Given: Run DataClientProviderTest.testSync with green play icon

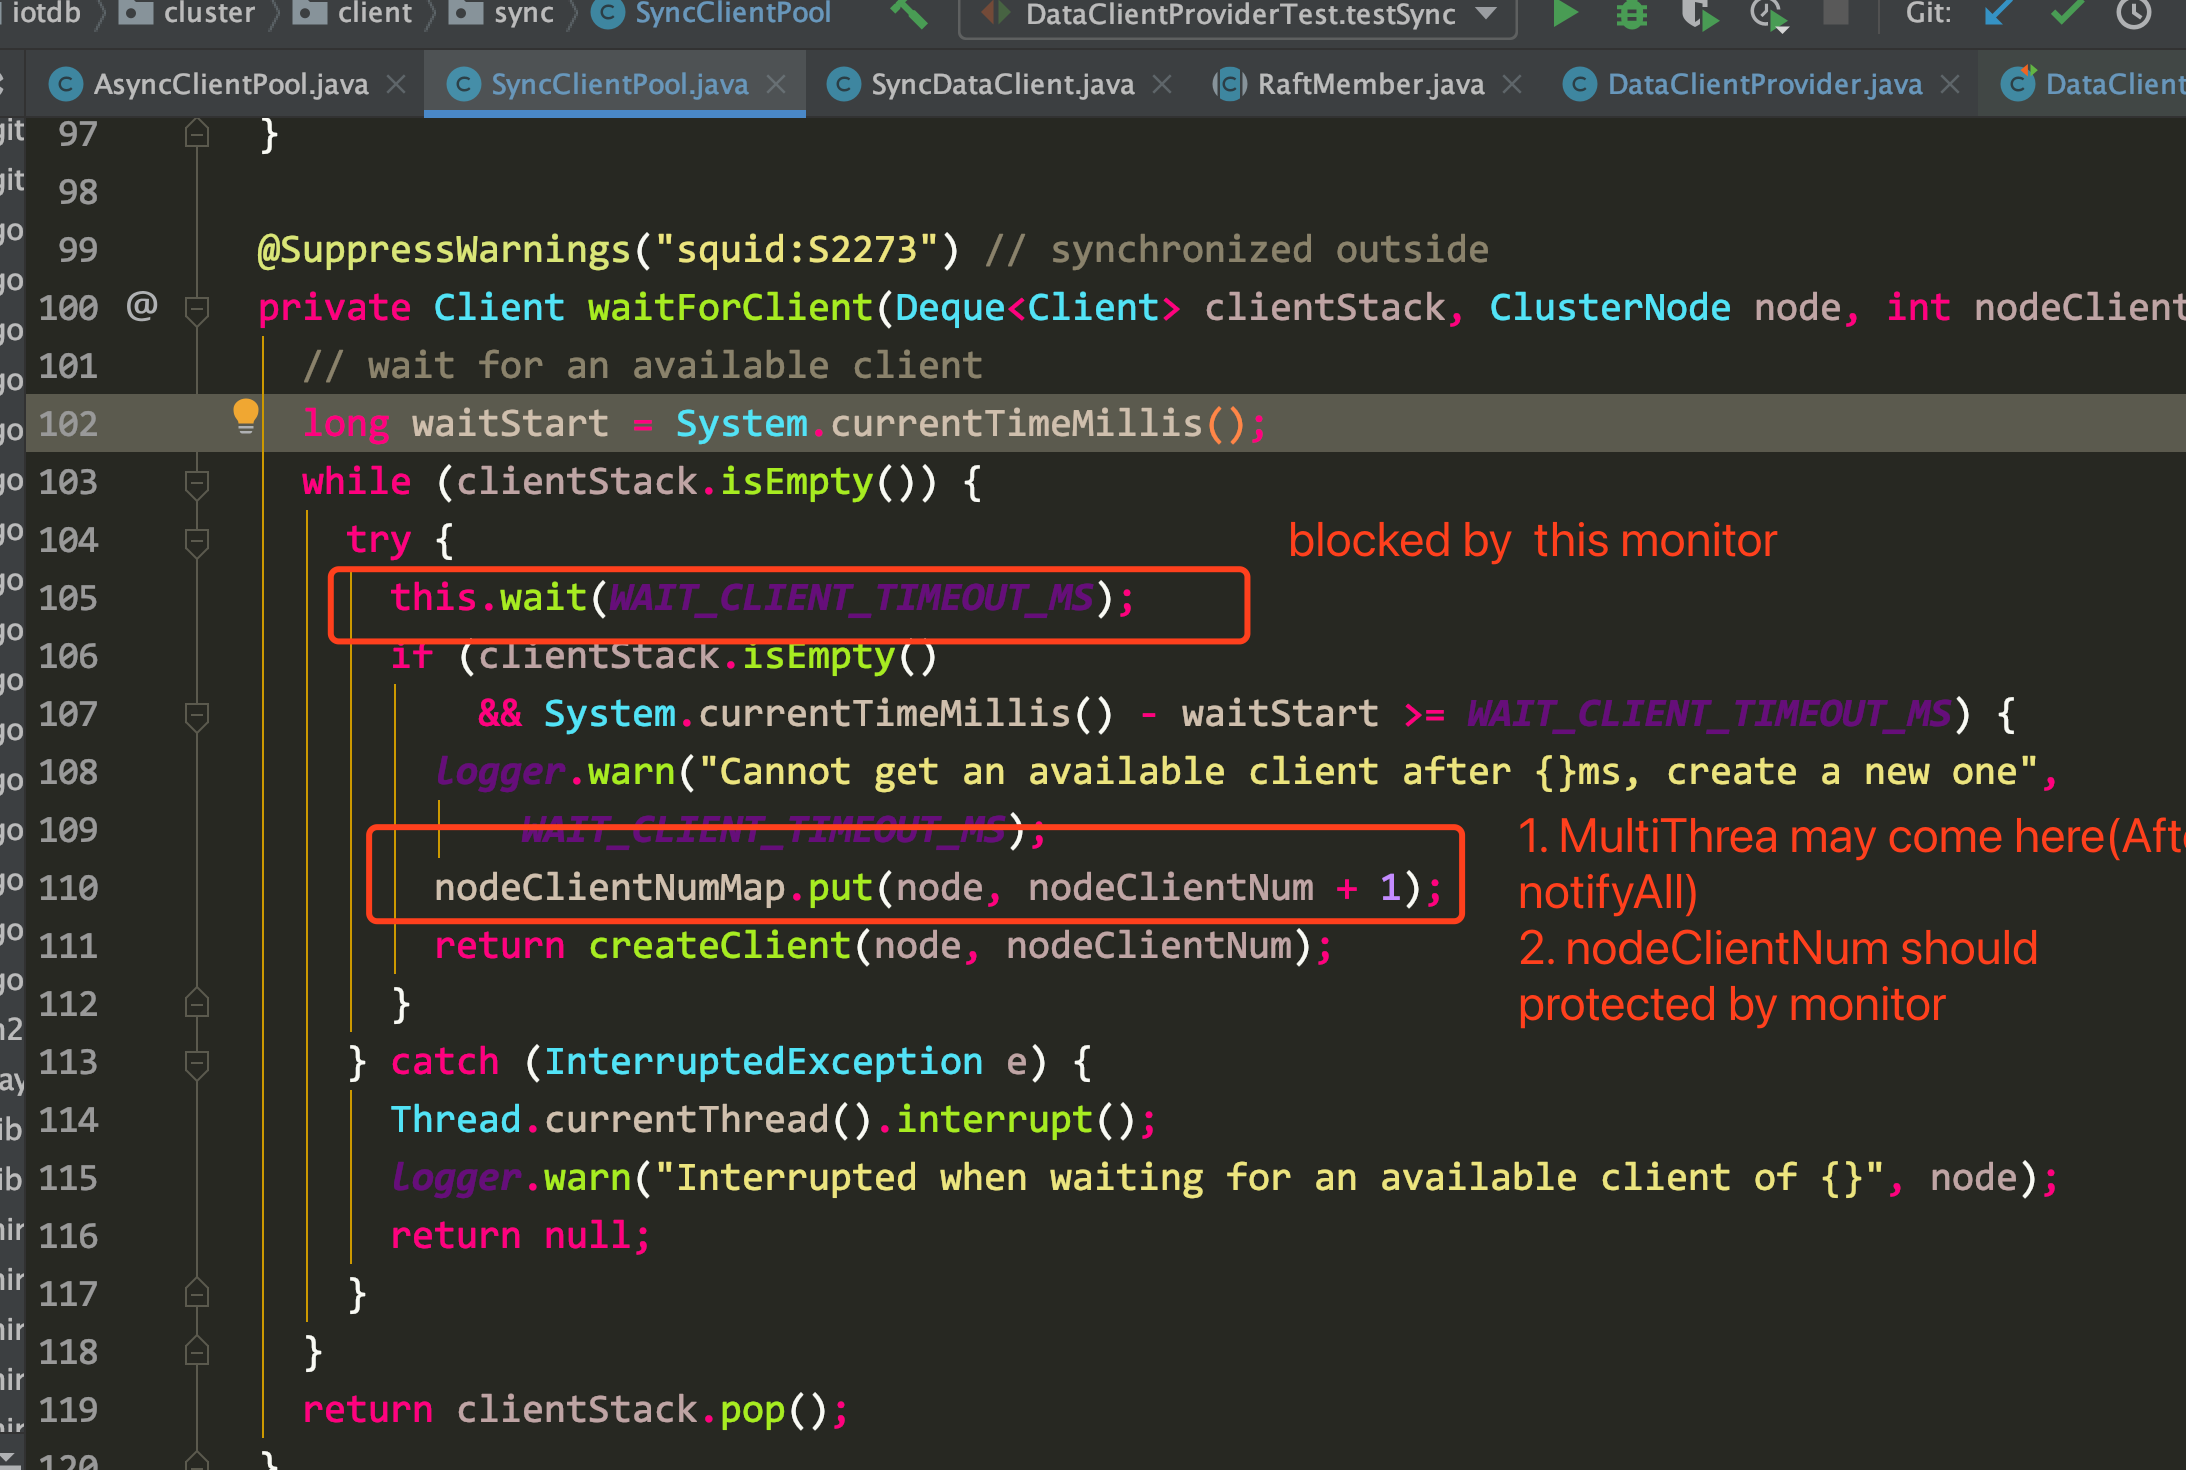Looking at the screenshot, I should [1565, 13].
